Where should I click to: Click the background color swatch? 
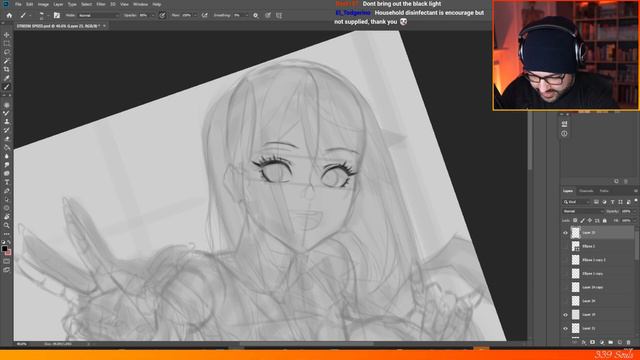[x=8, y=252]
